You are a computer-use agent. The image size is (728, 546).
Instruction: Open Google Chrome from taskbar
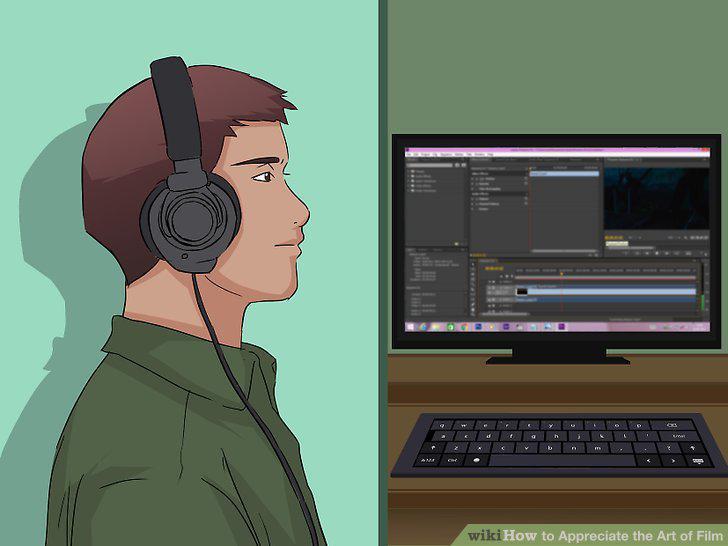(464, 327)
